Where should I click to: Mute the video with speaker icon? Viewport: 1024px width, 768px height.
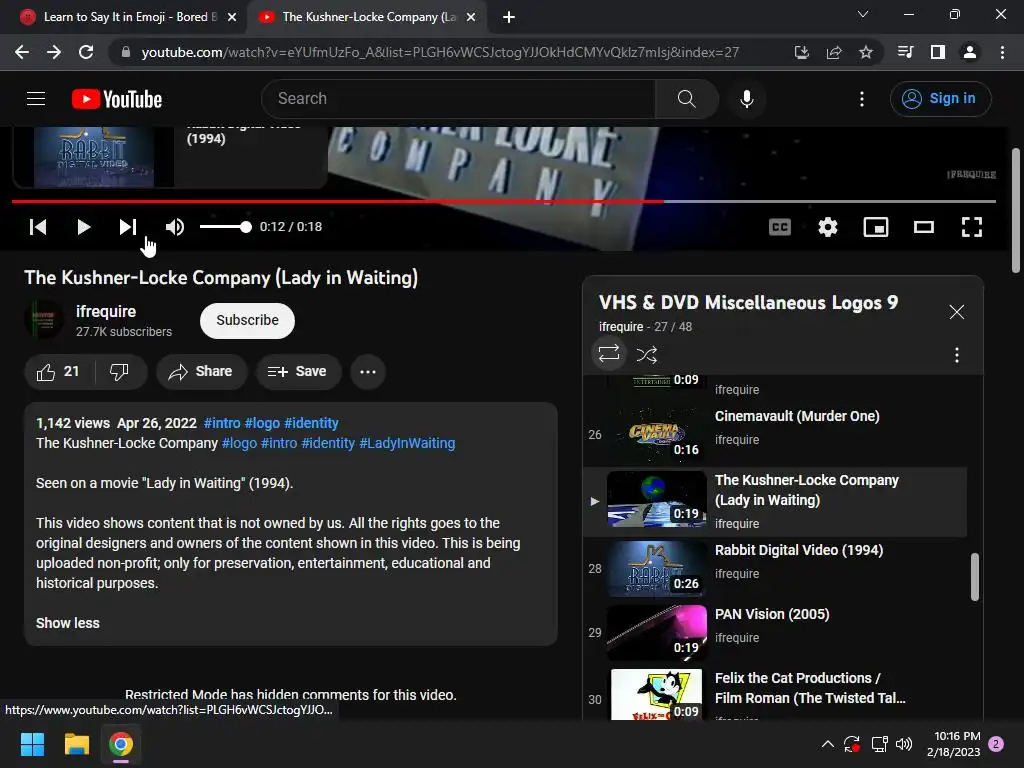point(174,227)
